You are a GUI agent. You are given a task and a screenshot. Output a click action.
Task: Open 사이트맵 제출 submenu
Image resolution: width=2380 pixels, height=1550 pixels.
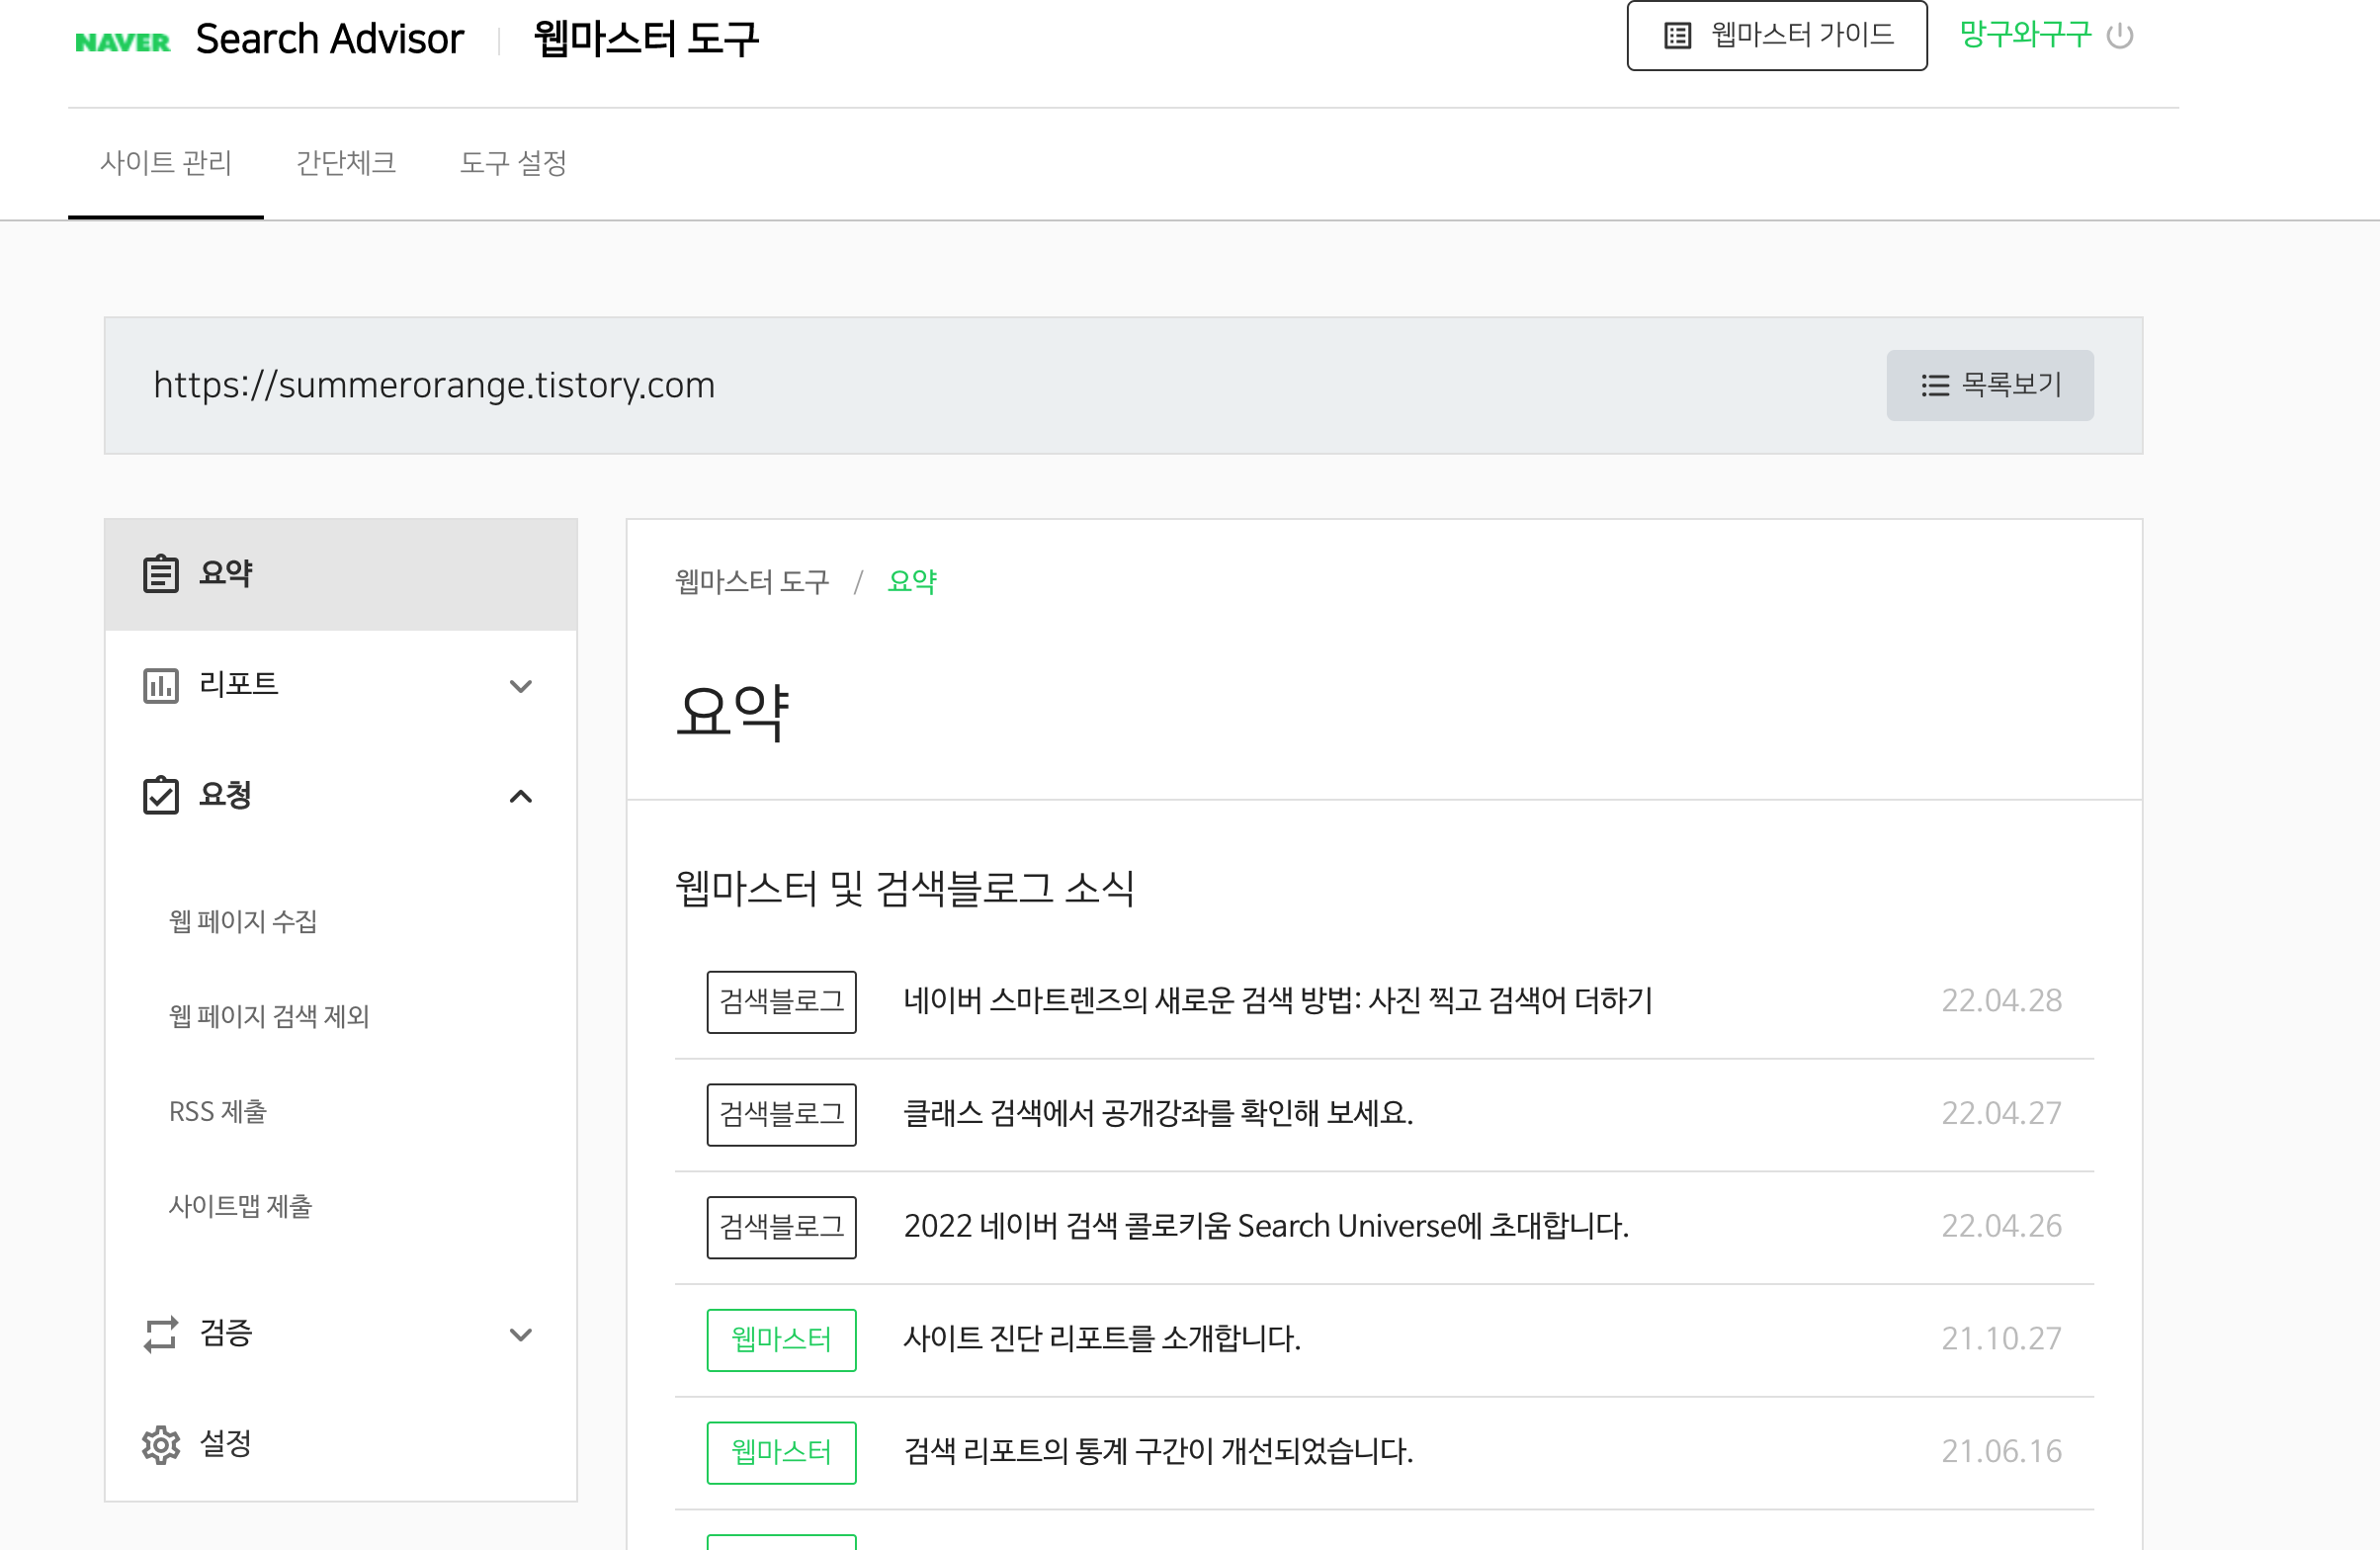click(x=240, y=1206)
